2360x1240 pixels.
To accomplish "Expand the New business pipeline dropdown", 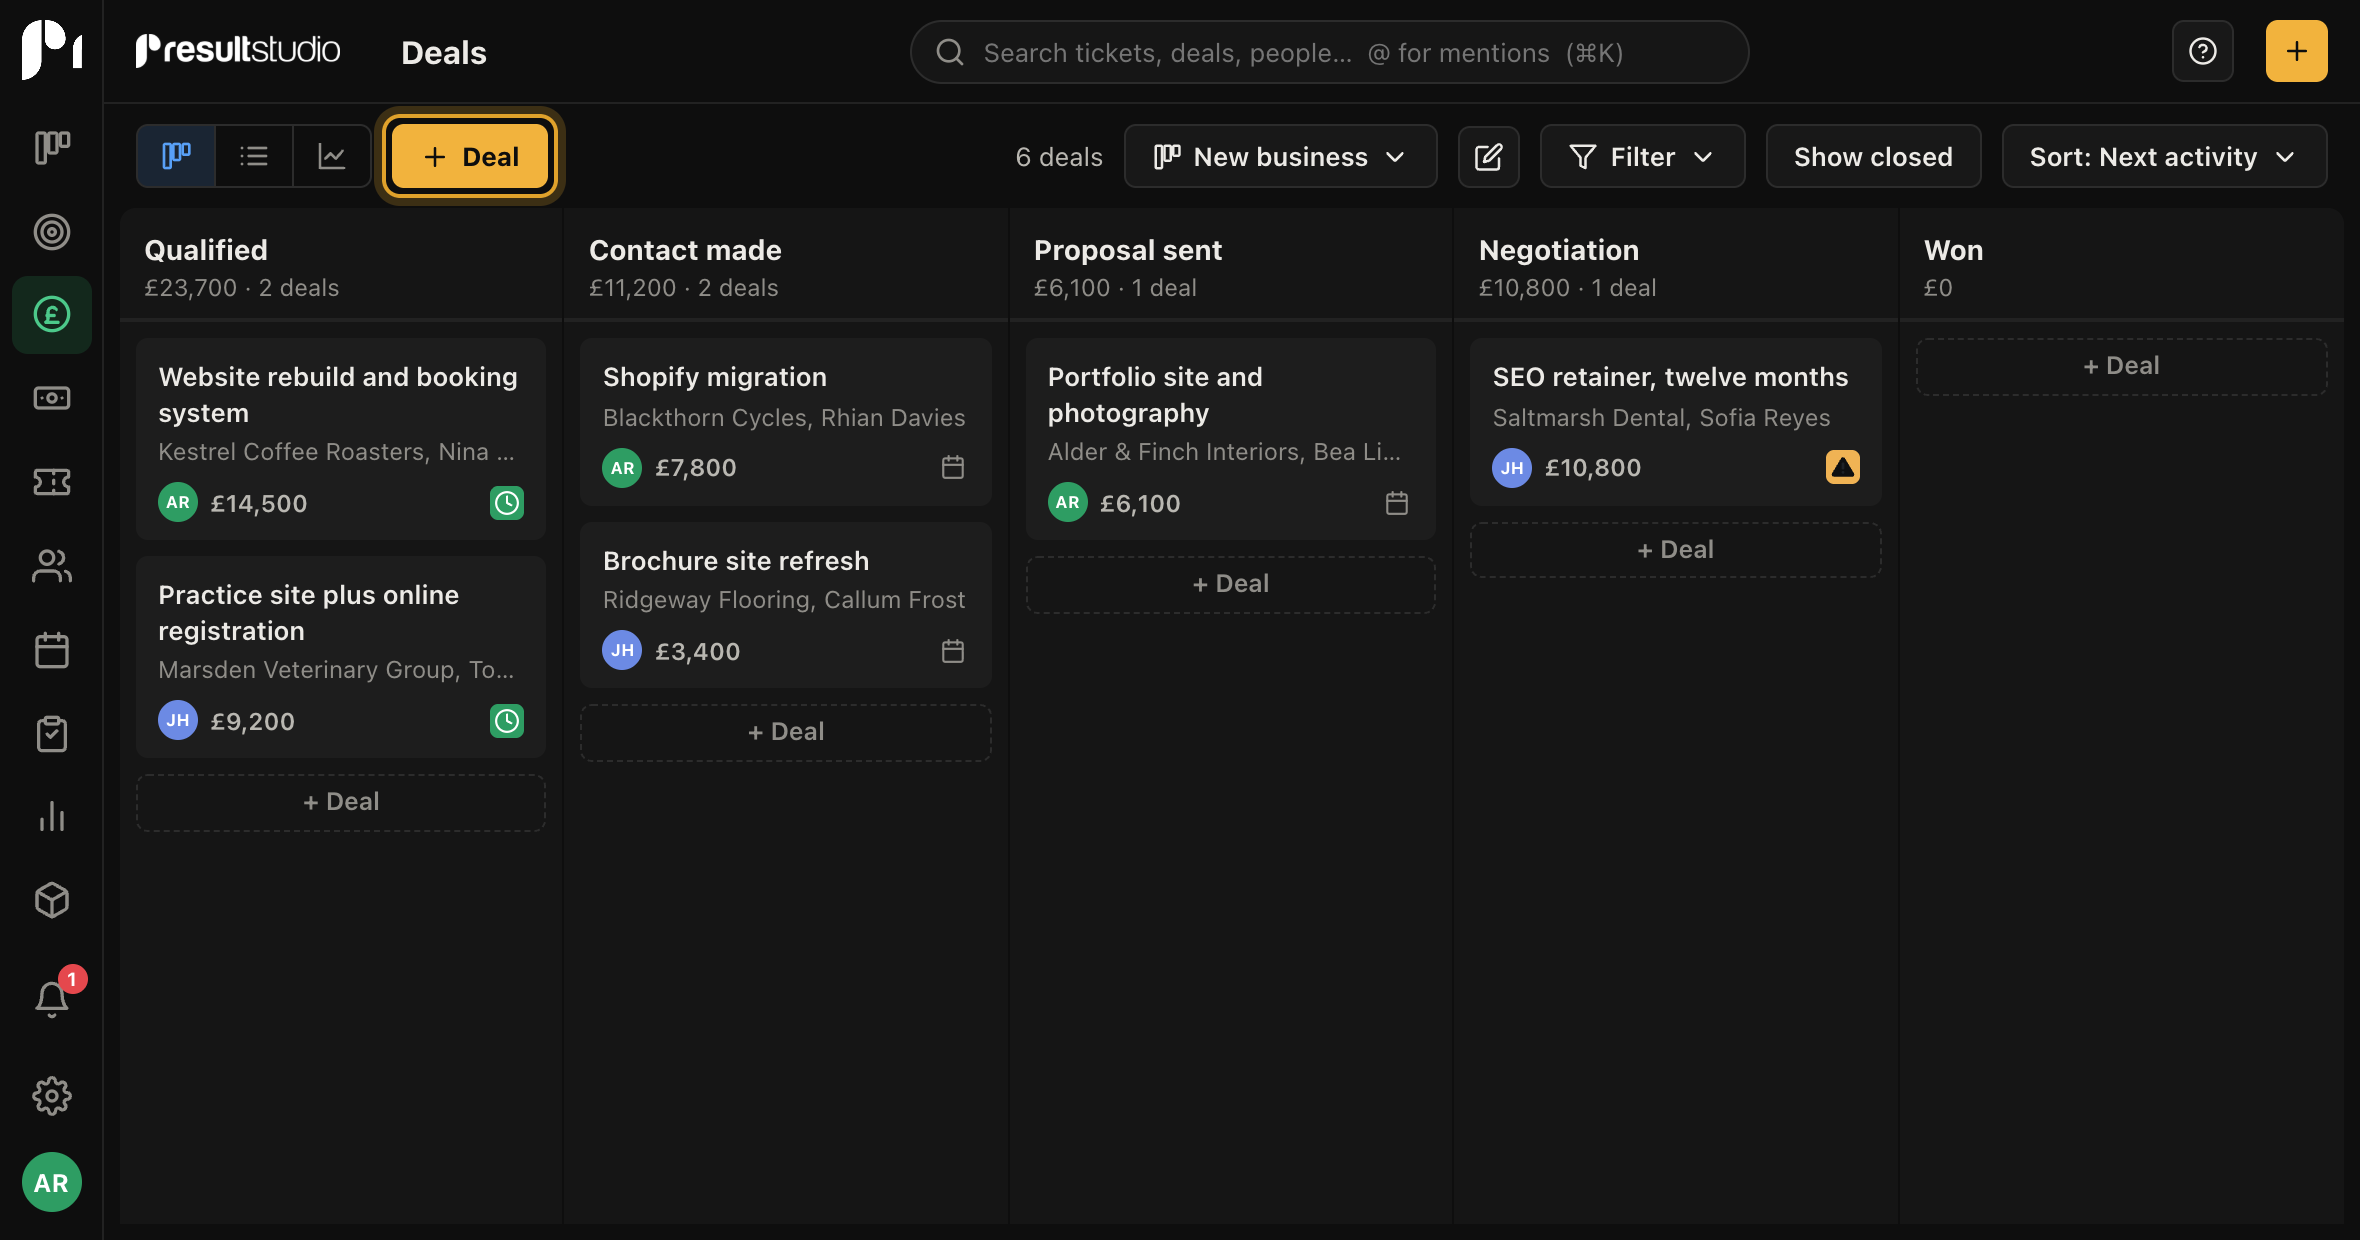I will point(1280,156).
